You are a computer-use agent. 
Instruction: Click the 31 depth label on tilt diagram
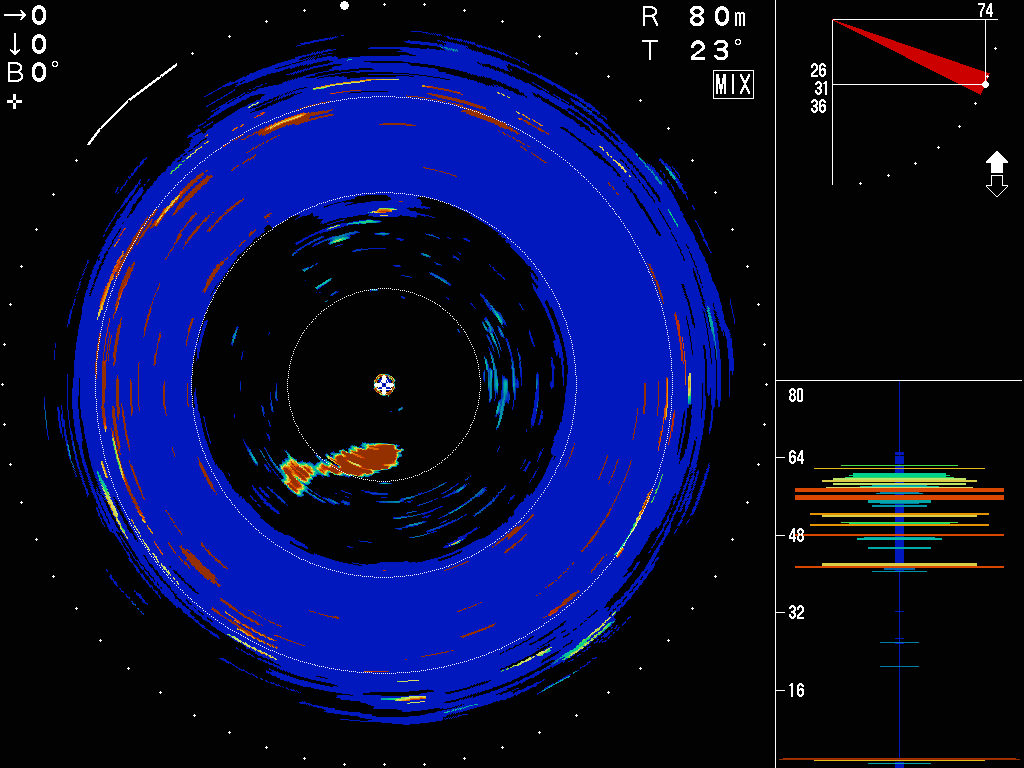coord(821,88)
